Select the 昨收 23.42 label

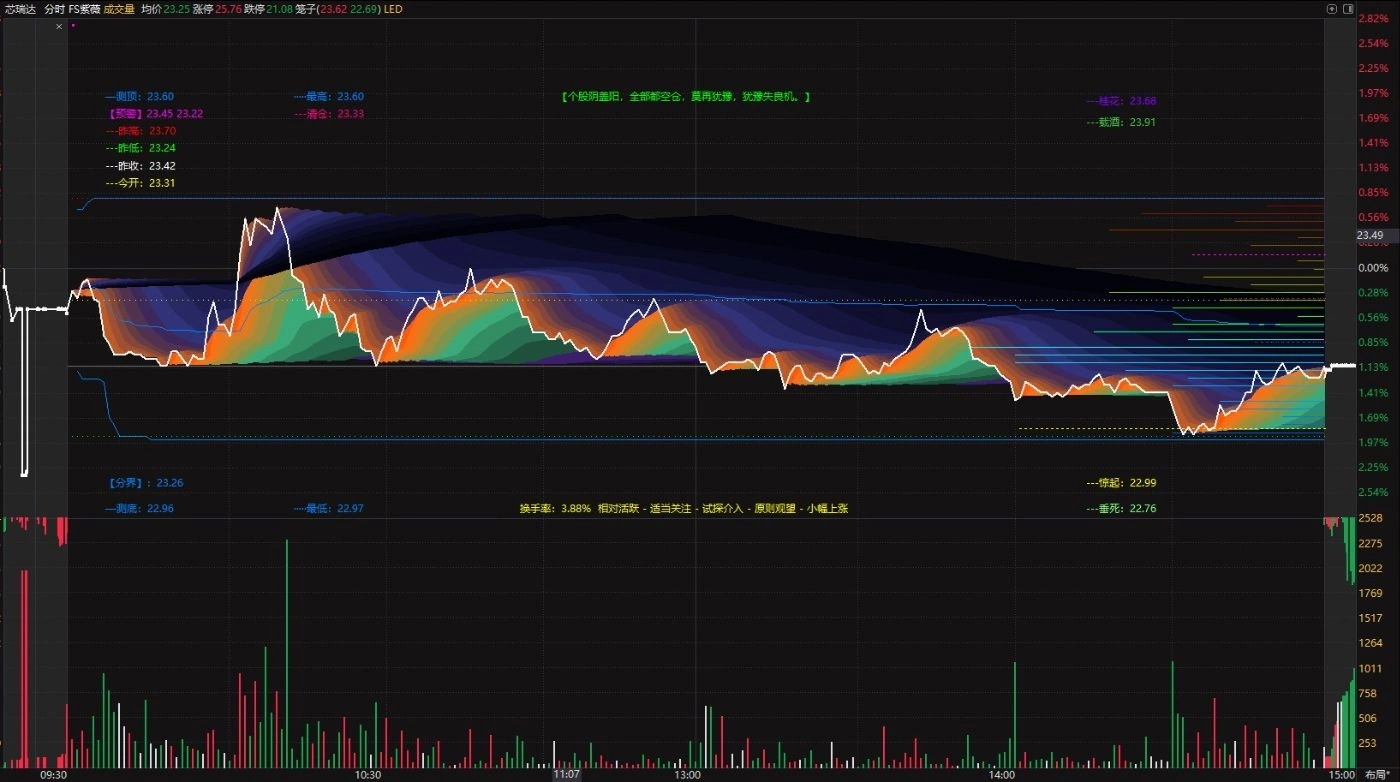point(141,166)
